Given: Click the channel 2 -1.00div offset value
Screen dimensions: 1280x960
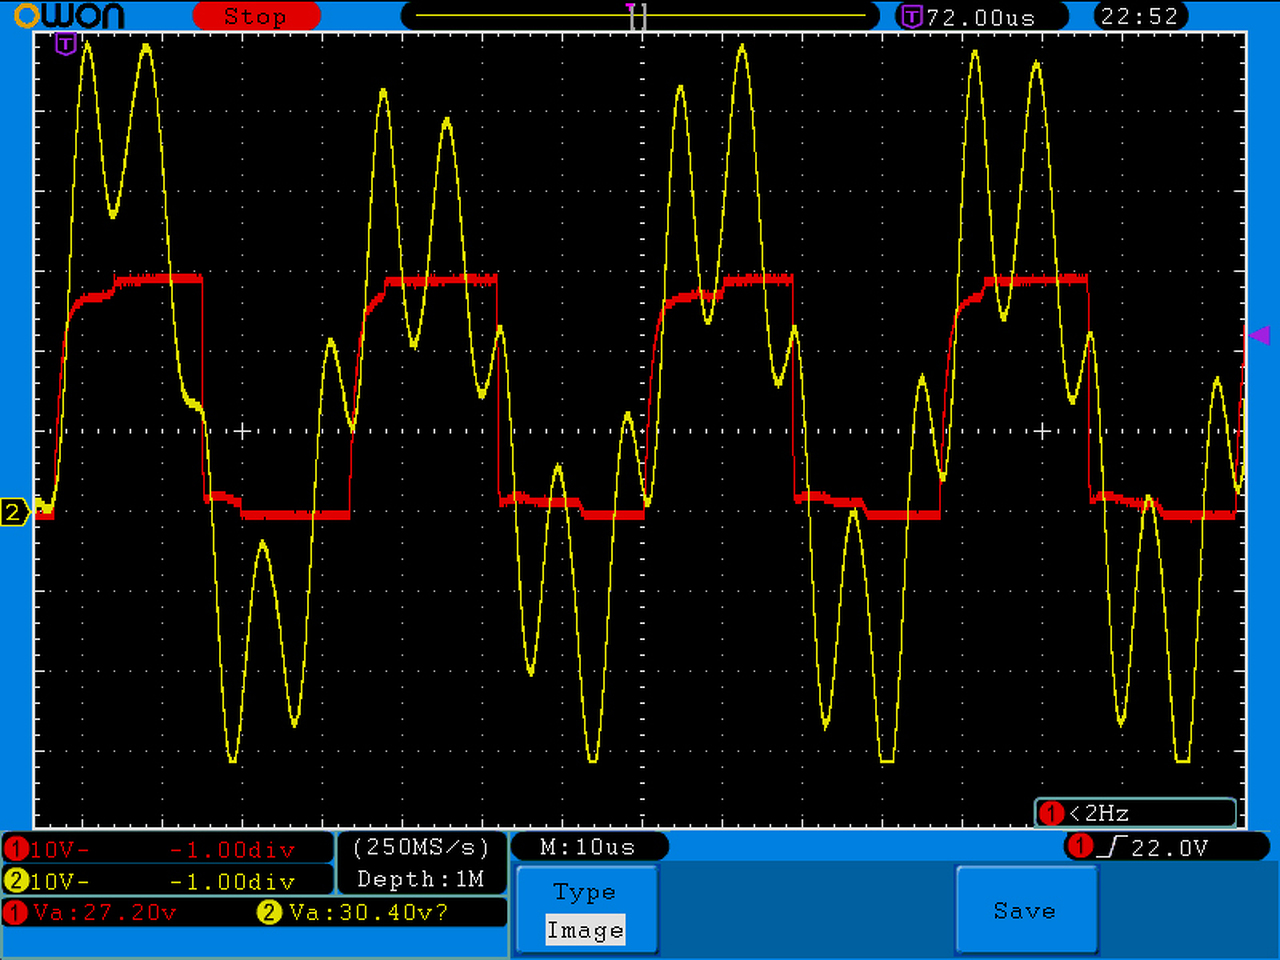Looking at the screenshot, I should (x=232, y=881).
